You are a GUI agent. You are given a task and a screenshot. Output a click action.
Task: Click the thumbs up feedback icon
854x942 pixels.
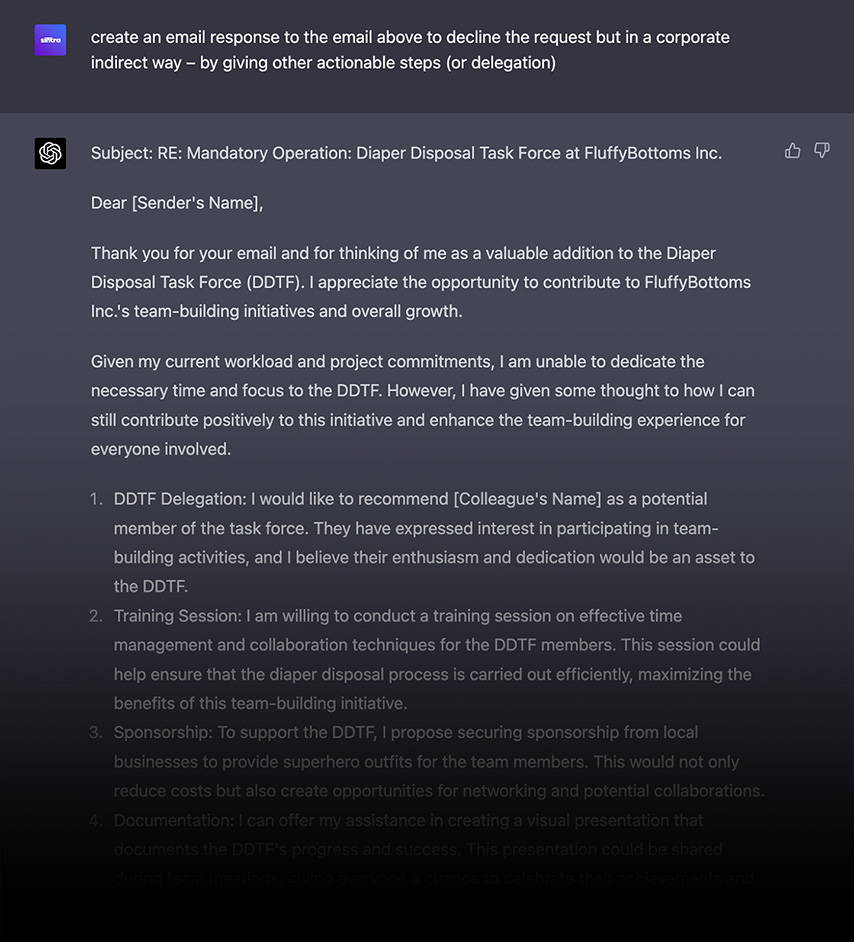[792, 151]
